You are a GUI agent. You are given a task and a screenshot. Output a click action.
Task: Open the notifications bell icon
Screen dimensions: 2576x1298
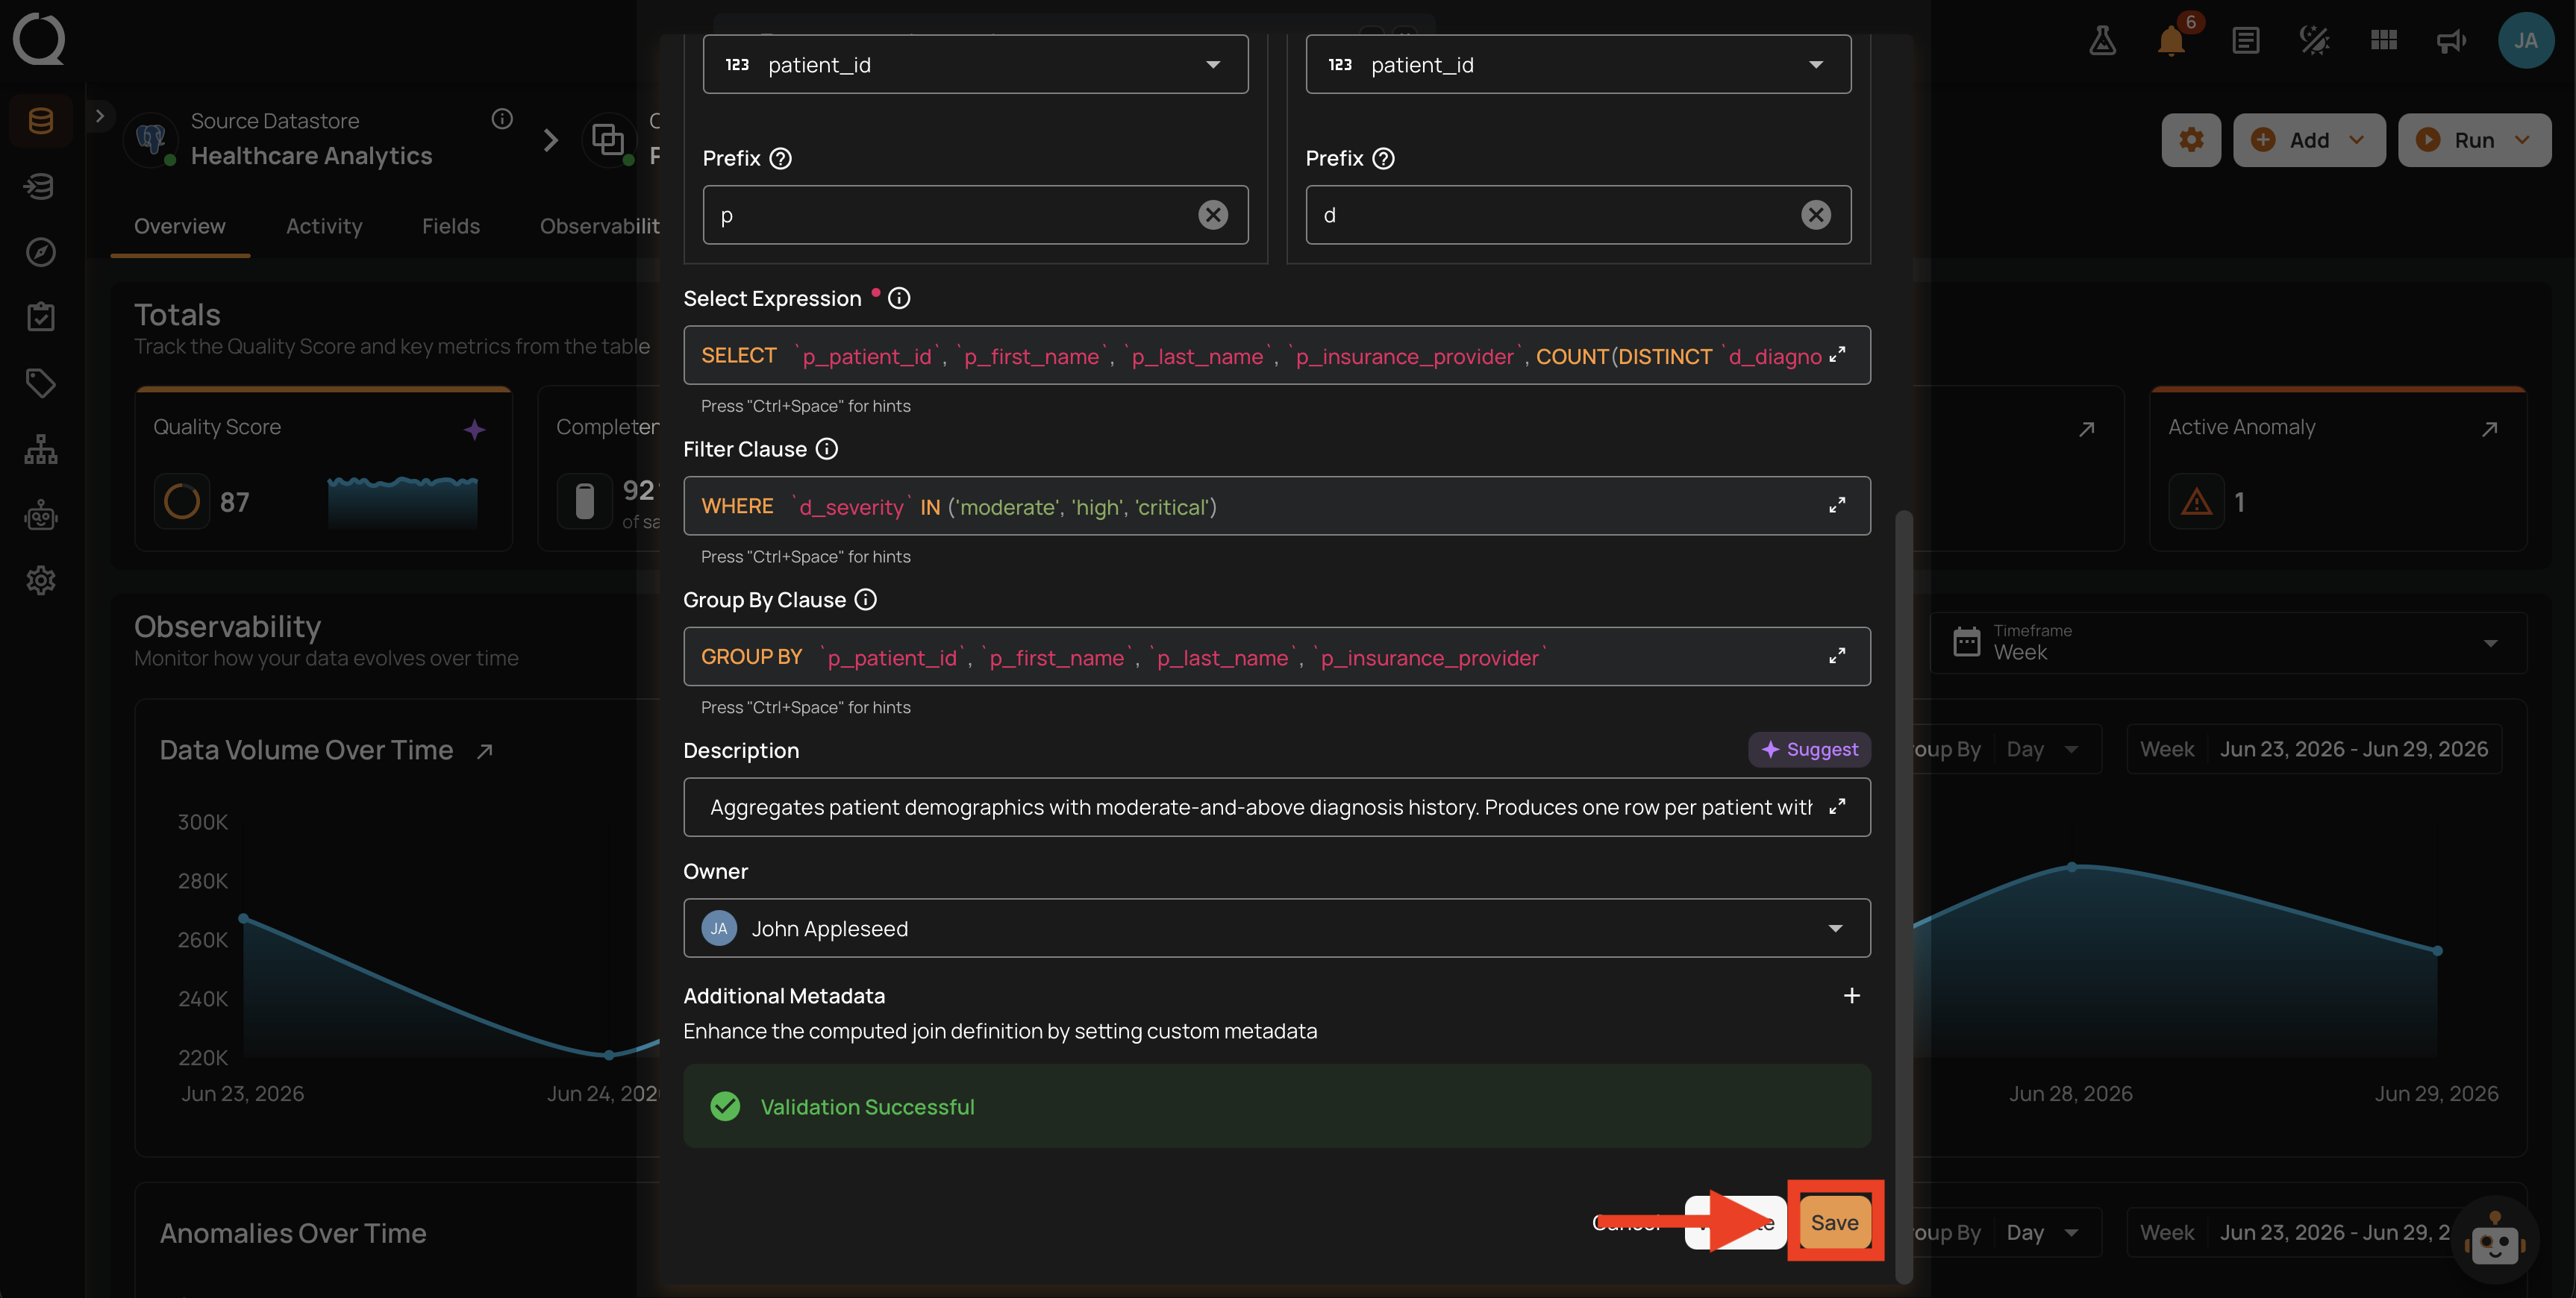pos(2170,40)
